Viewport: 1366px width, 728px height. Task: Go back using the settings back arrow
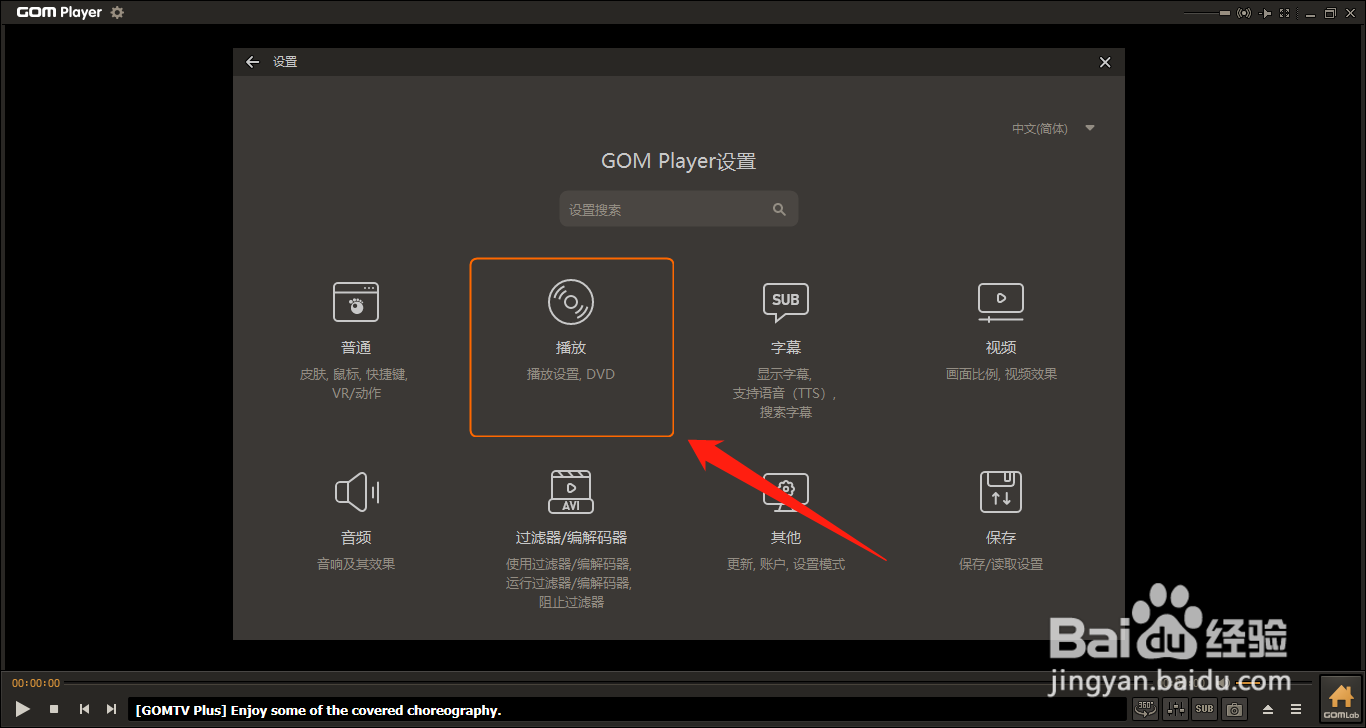tap(252, 62)
